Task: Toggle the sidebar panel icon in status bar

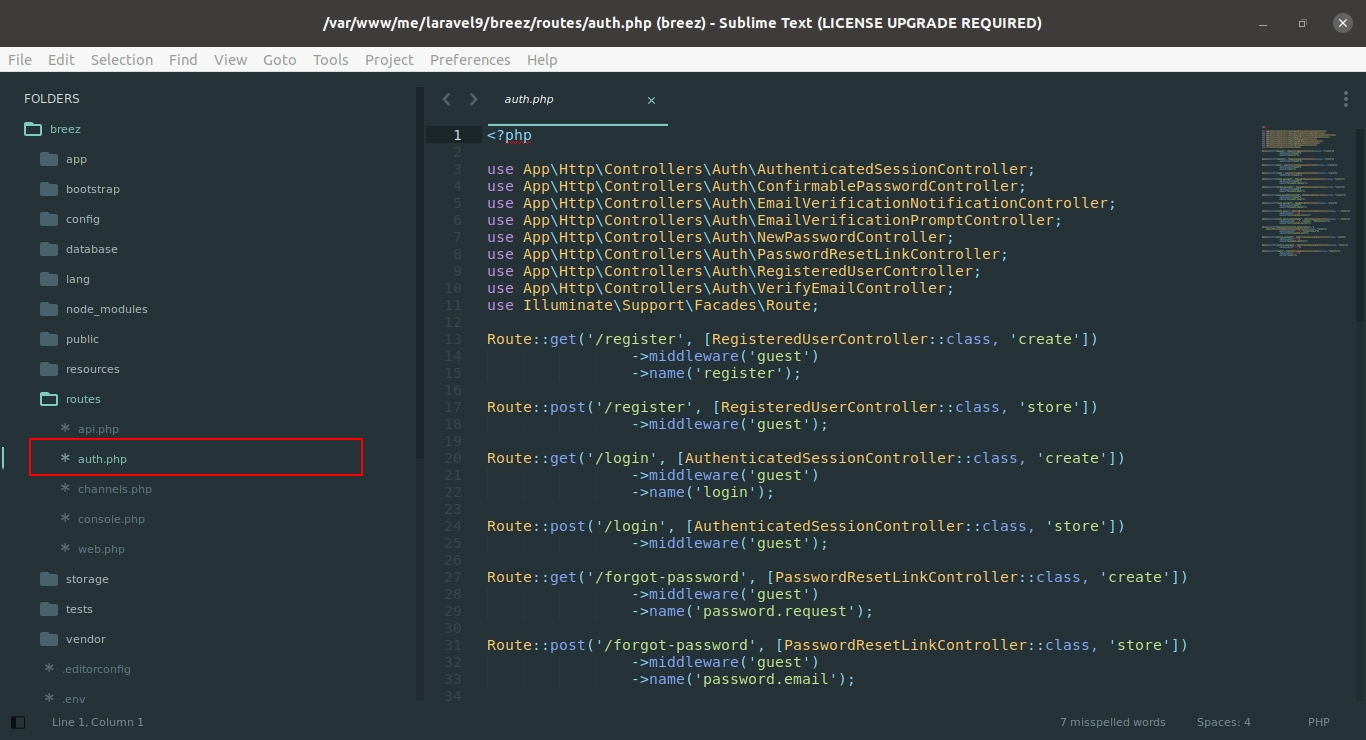Action: click(17, 722)
